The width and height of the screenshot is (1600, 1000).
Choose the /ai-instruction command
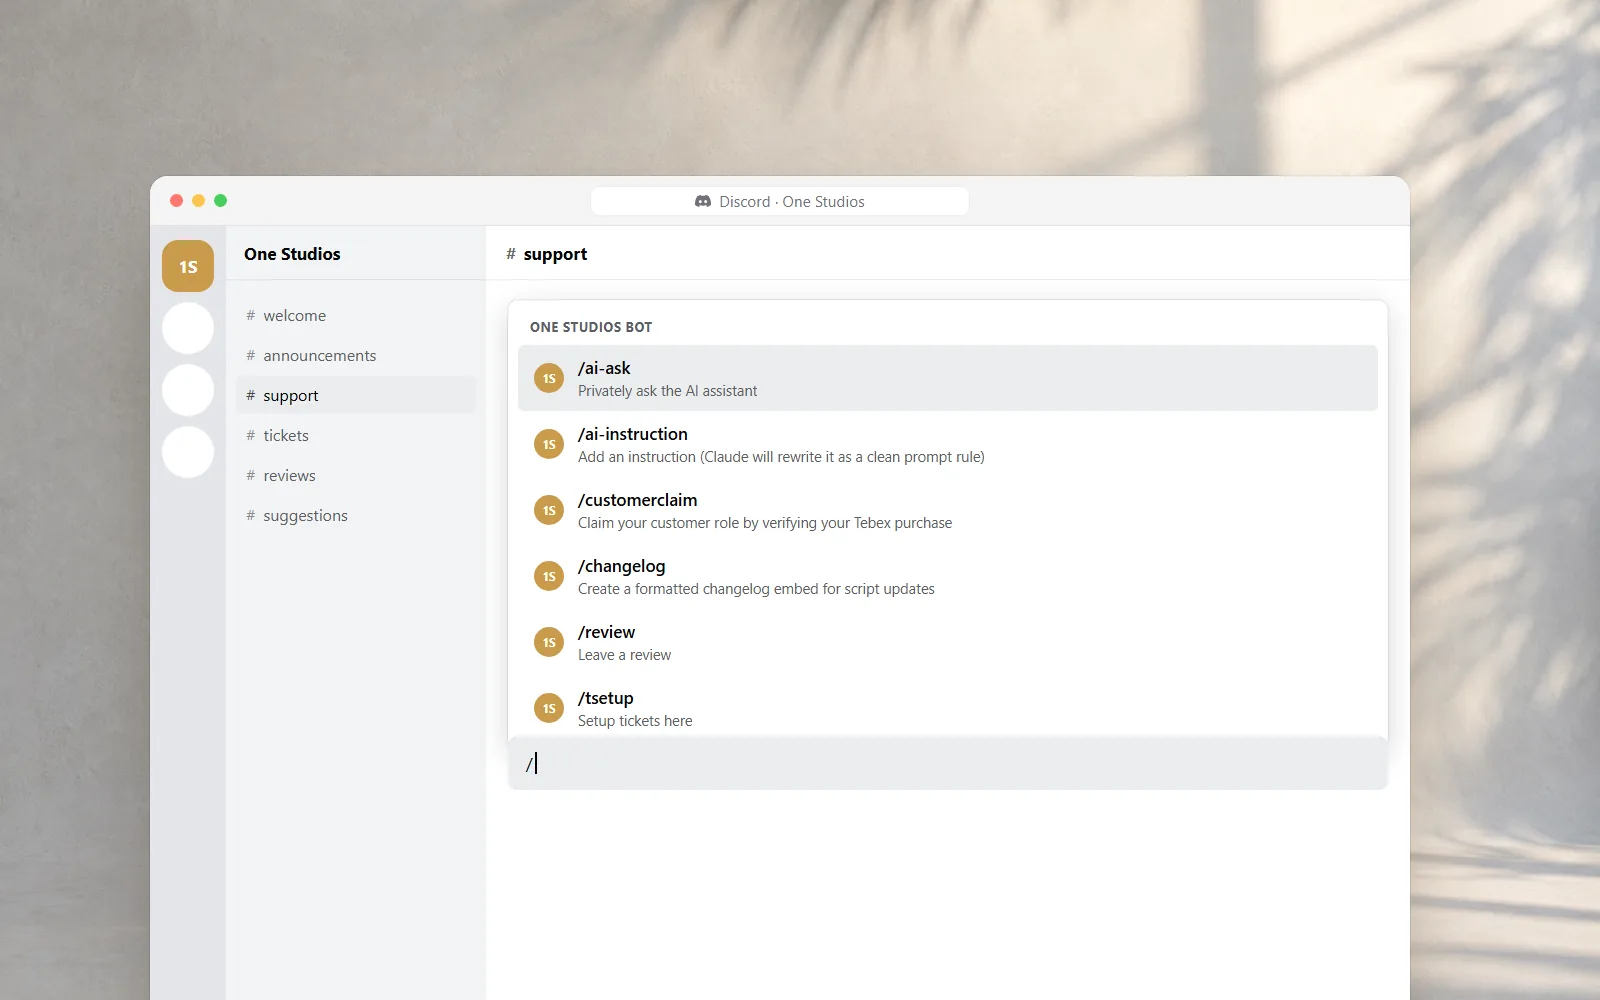click(948, 444)
